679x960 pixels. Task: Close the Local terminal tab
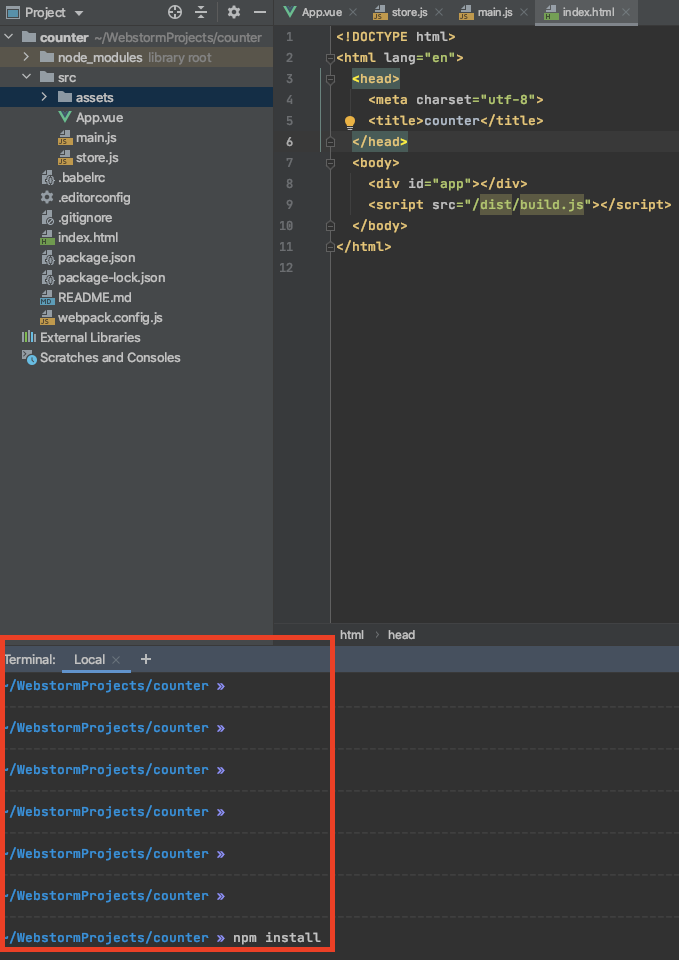coord(116,659)
